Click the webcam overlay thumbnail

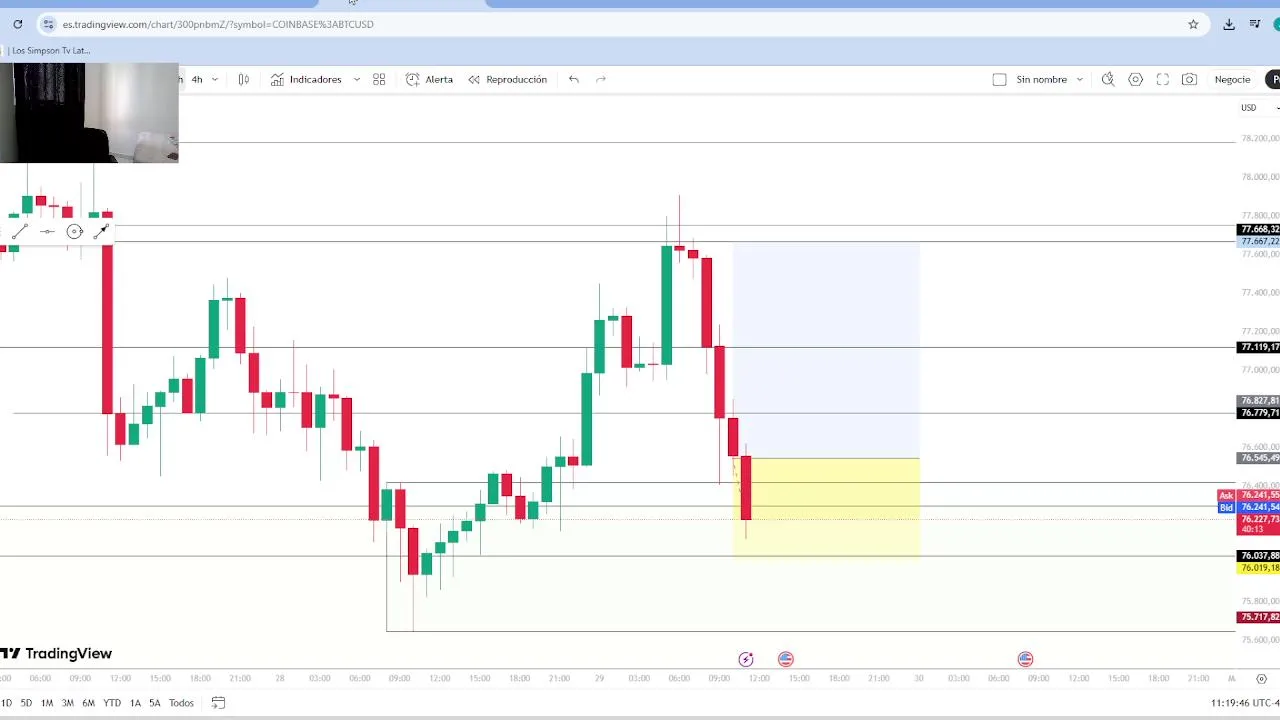(89, 112)
